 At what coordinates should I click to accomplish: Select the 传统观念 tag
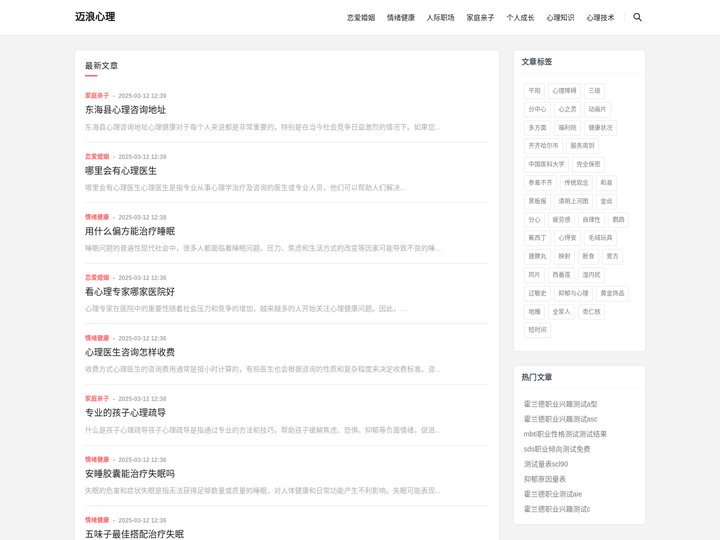pos(576,182)
